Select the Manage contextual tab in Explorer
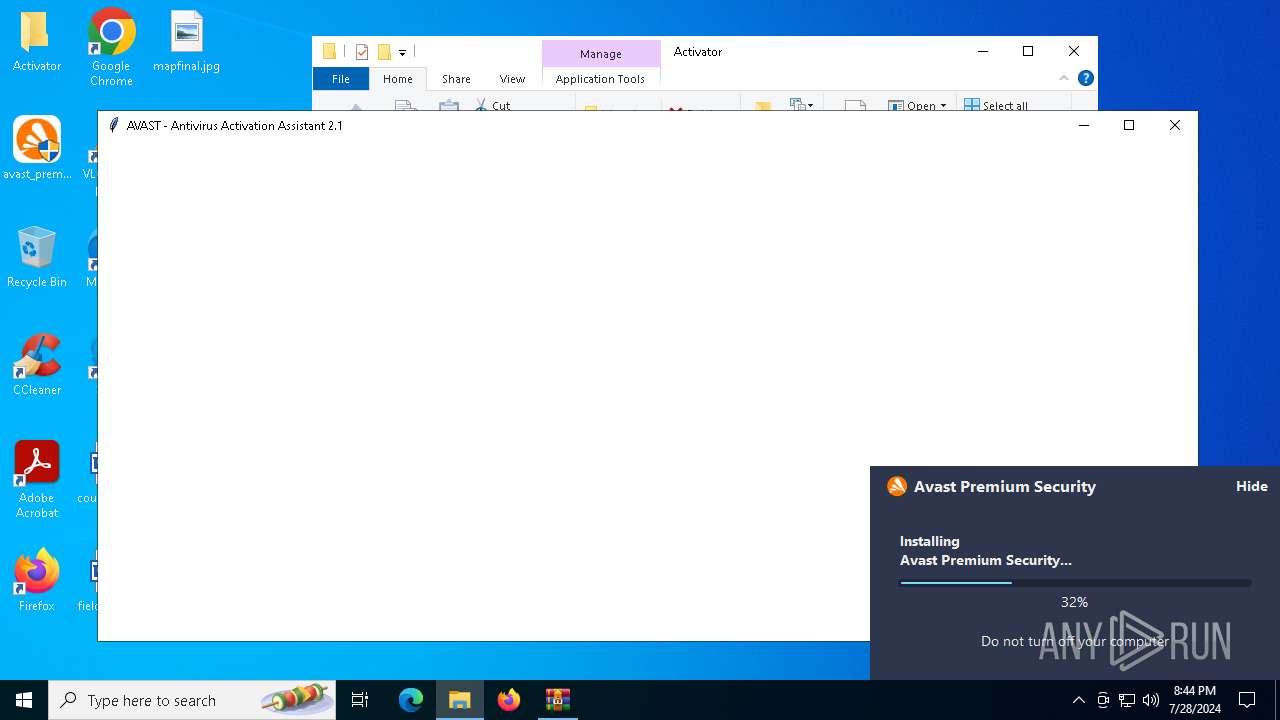The height and width of the screenshot is (720, 1280). tap(601, 54)
